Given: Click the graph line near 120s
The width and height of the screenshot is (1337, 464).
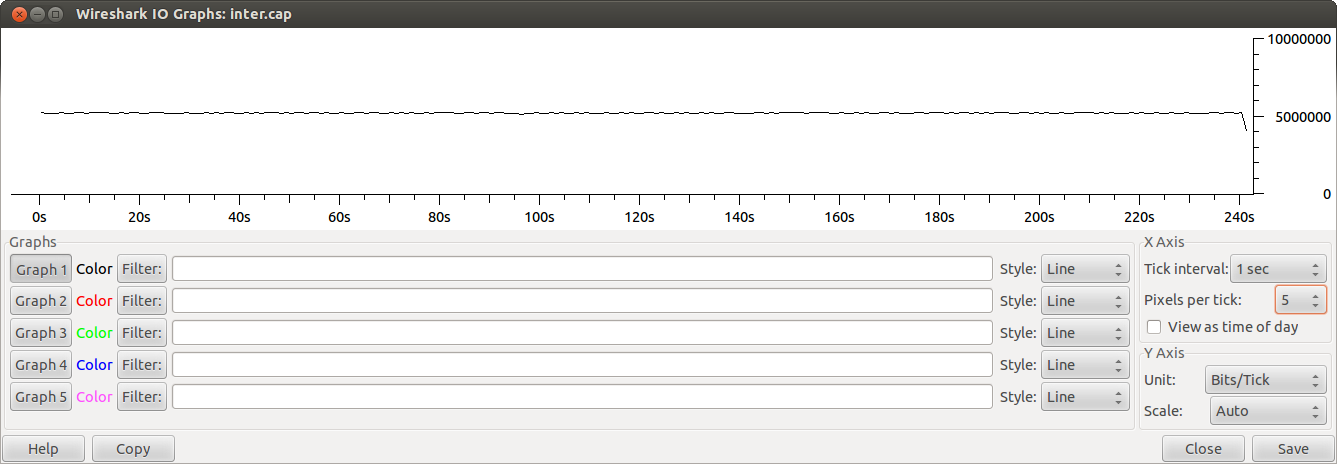Looking at the screenshot, I should tap(639, 113).
